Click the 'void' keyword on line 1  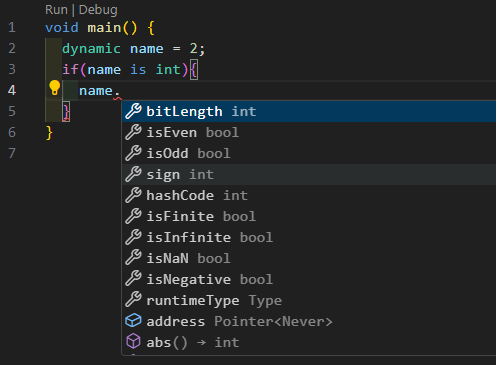[x=62, y=27]
